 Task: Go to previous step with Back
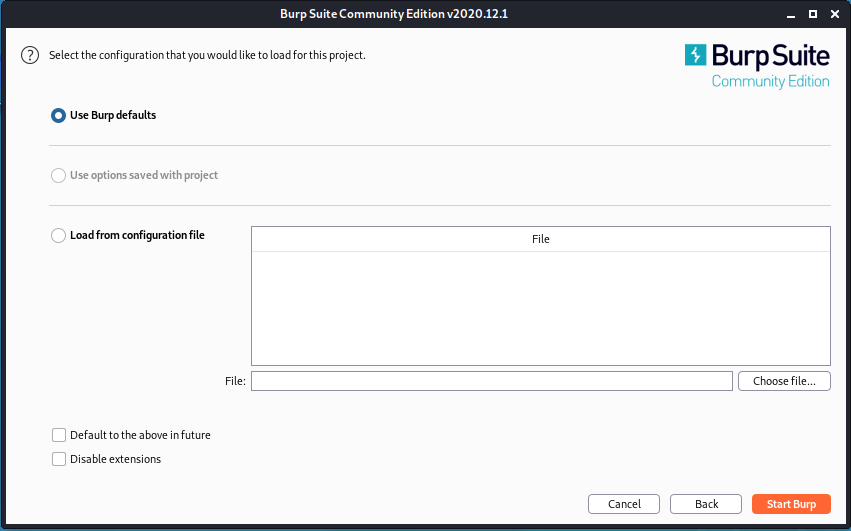[x=706, y=504]
